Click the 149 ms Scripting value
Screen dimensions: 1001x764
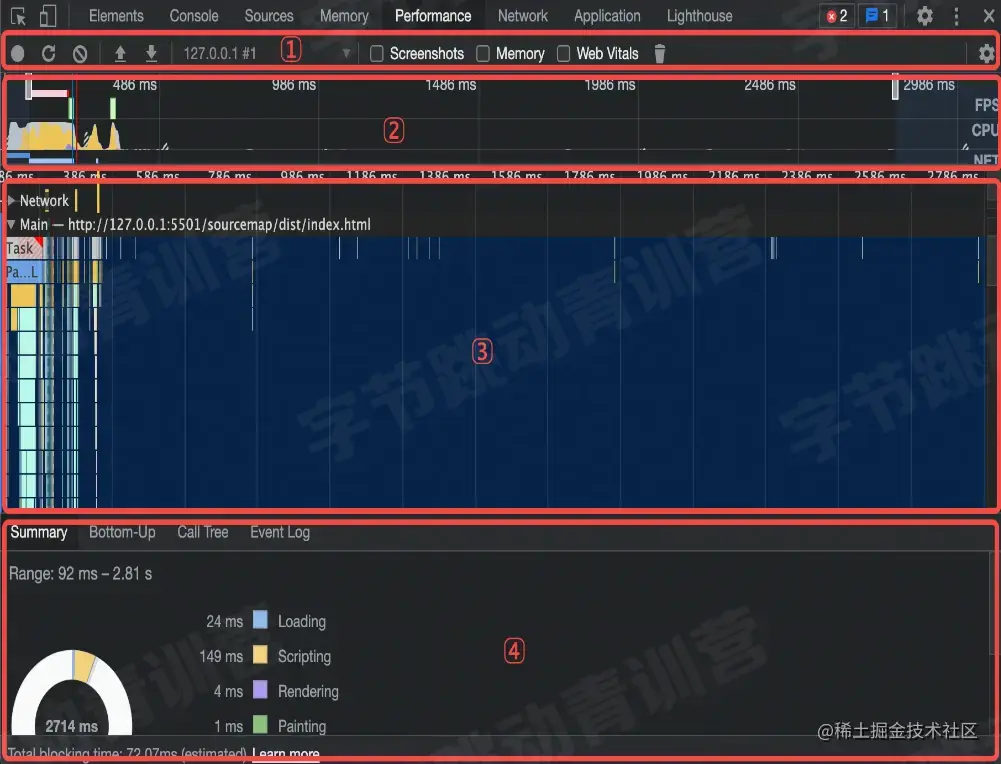pos(221,656)
